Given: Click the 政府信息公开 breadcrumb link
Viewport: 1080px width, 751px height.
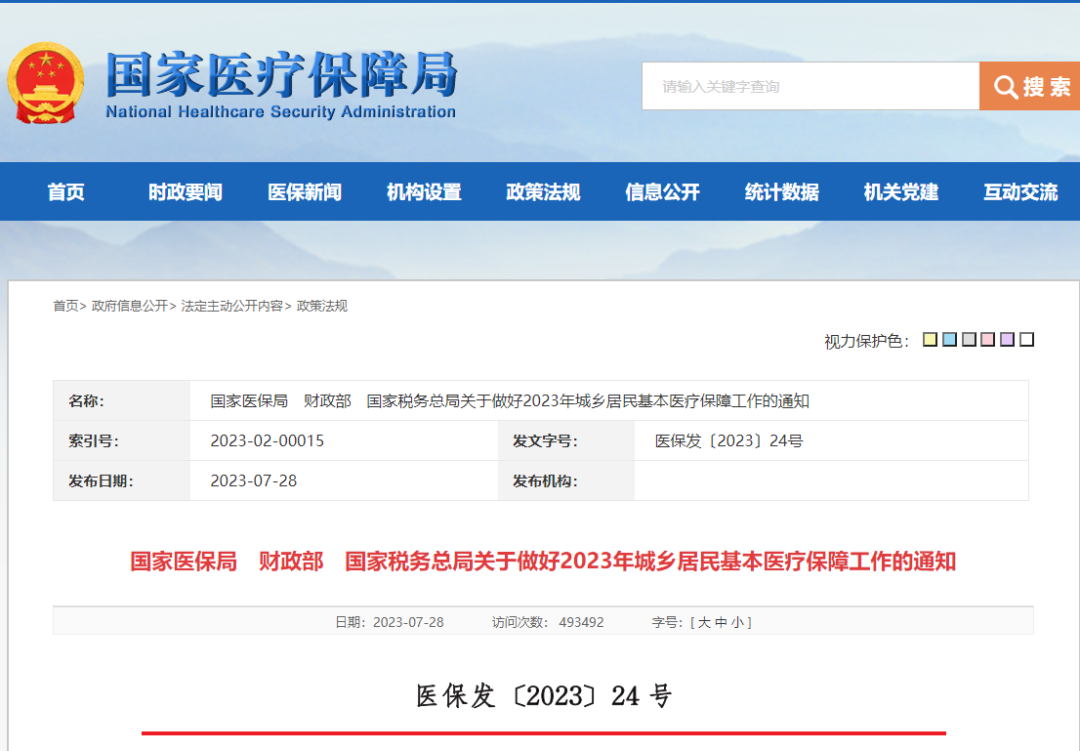Looking at the screenshot, I should 130,306.
